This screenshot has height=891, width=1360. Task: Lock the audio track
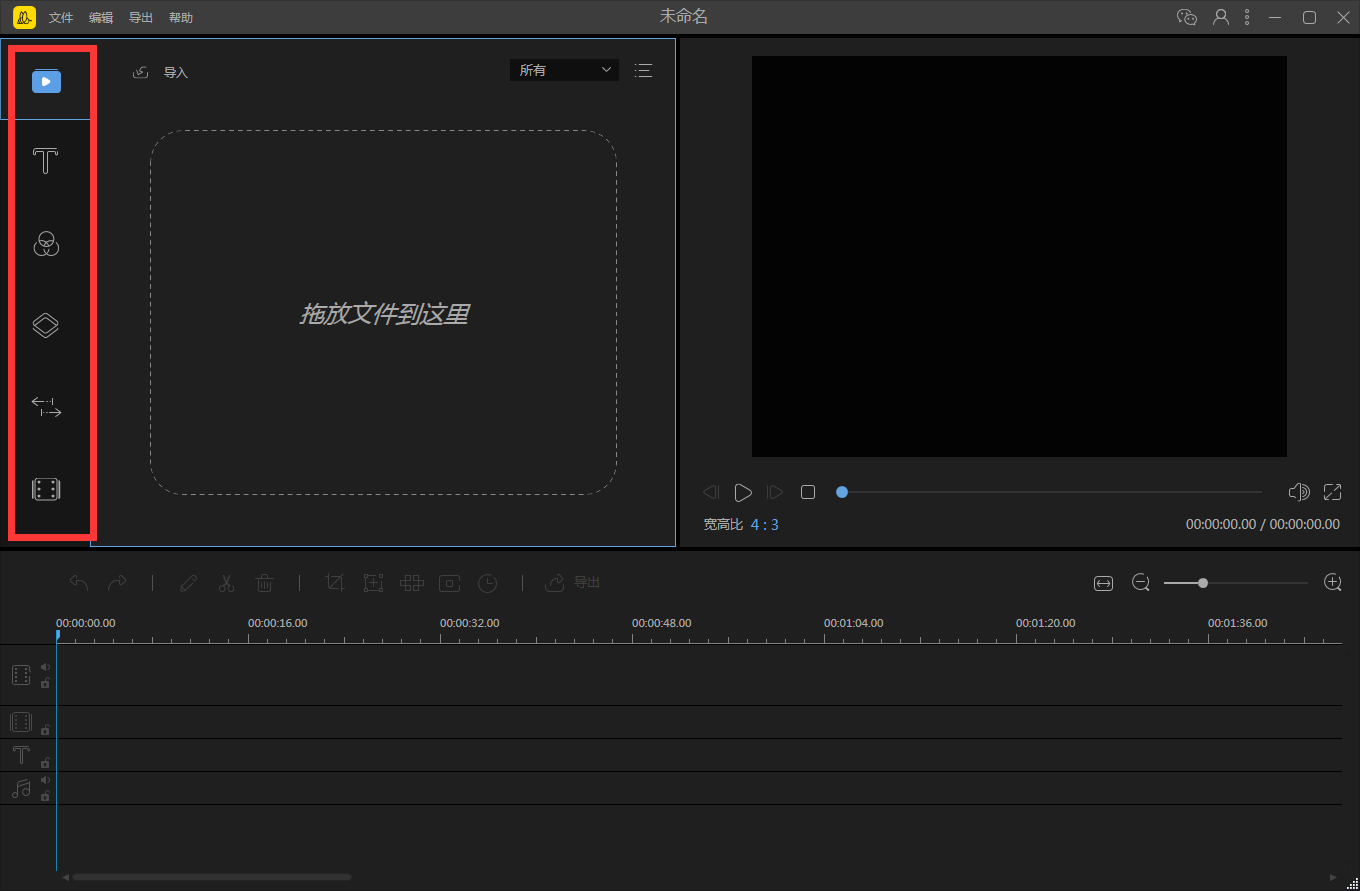(x=45, y=796)
